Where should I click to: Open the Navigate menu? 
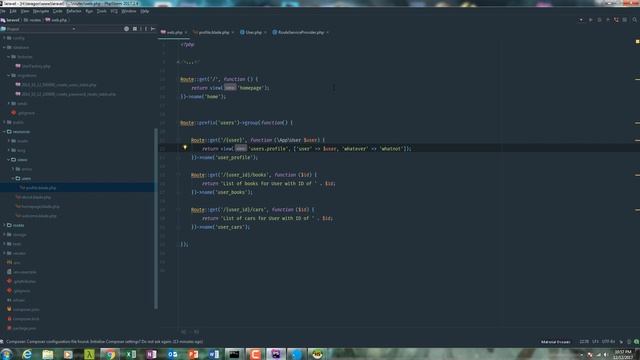[x=41, y=11]
